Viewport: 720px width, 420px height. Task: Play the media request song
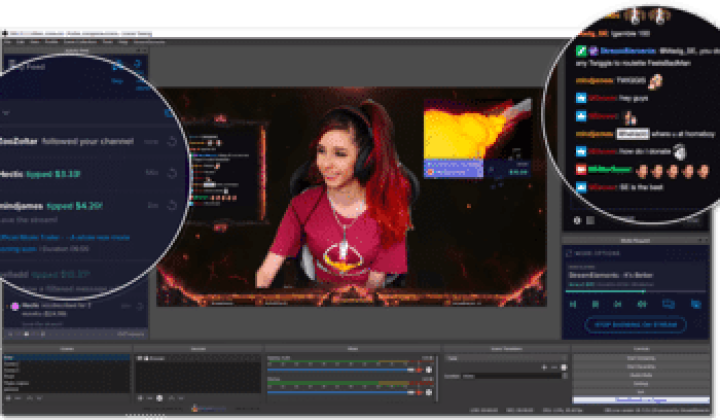(597, 303)
